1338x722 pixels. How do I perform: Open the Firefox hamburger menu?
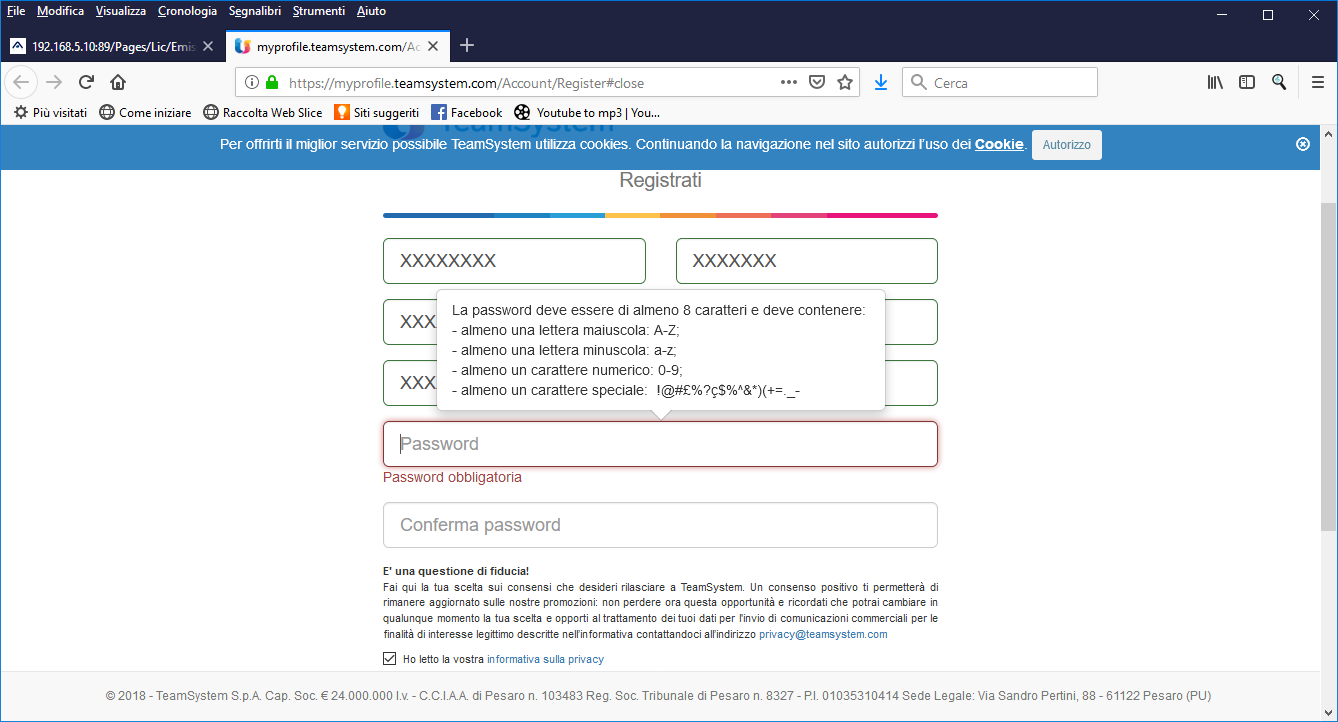tap(1318, 83)
